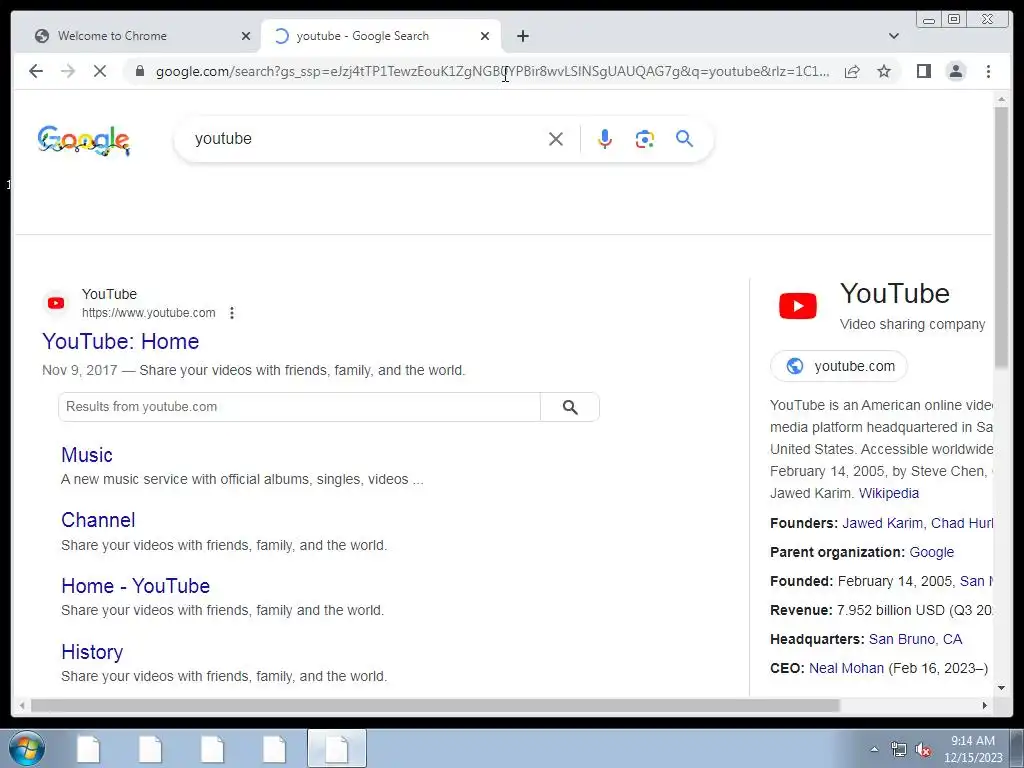The width and height of the screenshot is (1024, 768).
Task: Bookmark this tab with star icon
Action: coord(884,71)
